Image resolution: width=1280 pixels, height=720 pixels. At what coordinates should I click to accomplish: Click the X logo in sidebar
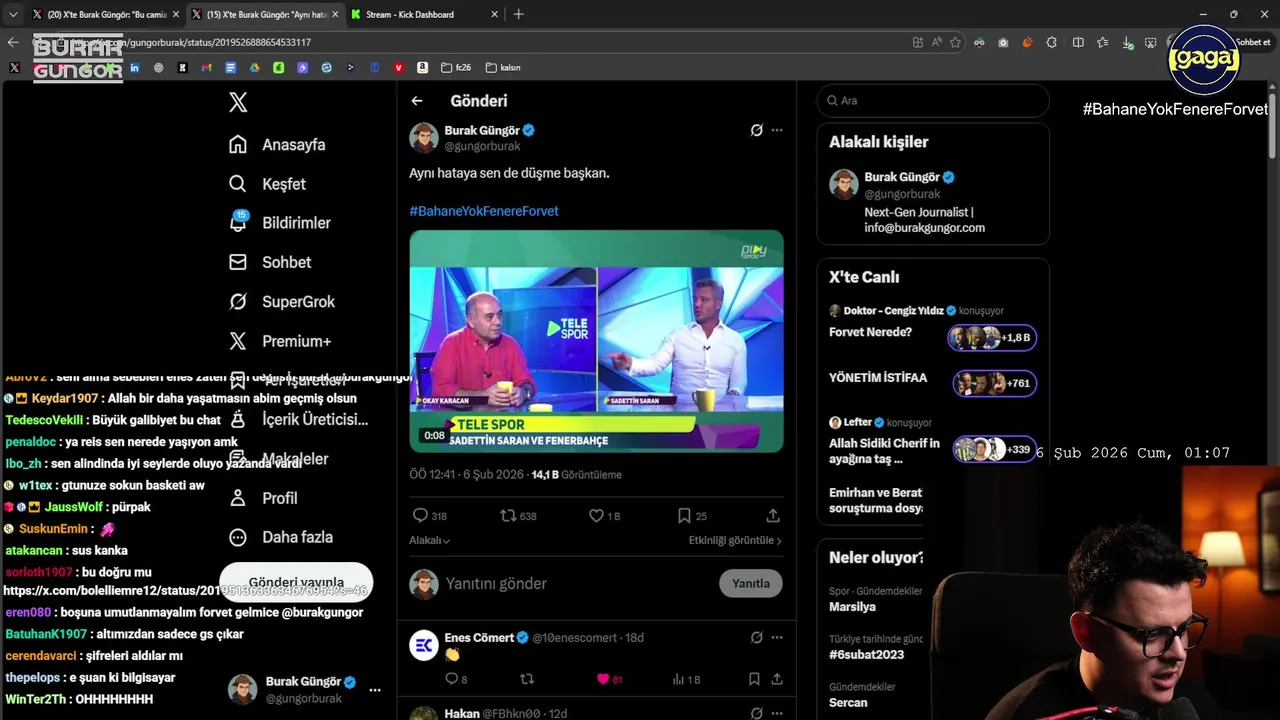tap(238, 102)
